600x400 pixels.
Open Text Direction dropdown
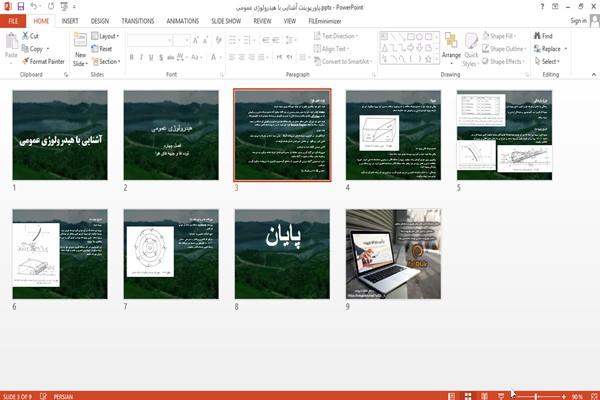tap(336, 36)
